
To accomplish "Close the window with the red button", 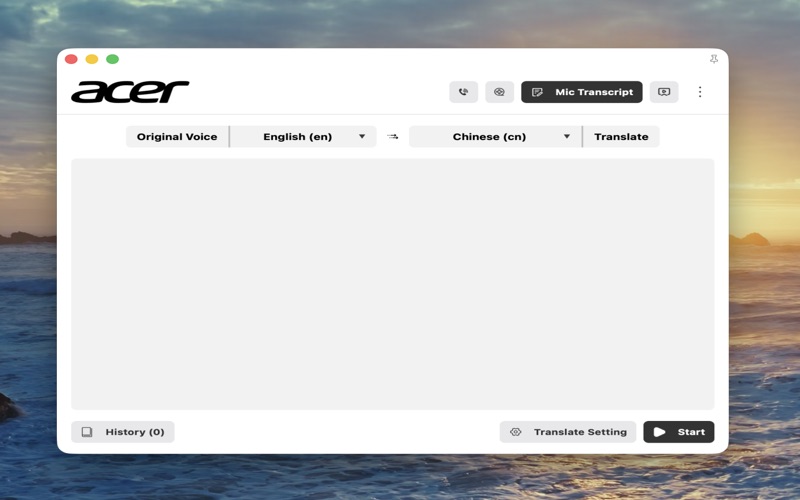I will click(x=71, y=59).
